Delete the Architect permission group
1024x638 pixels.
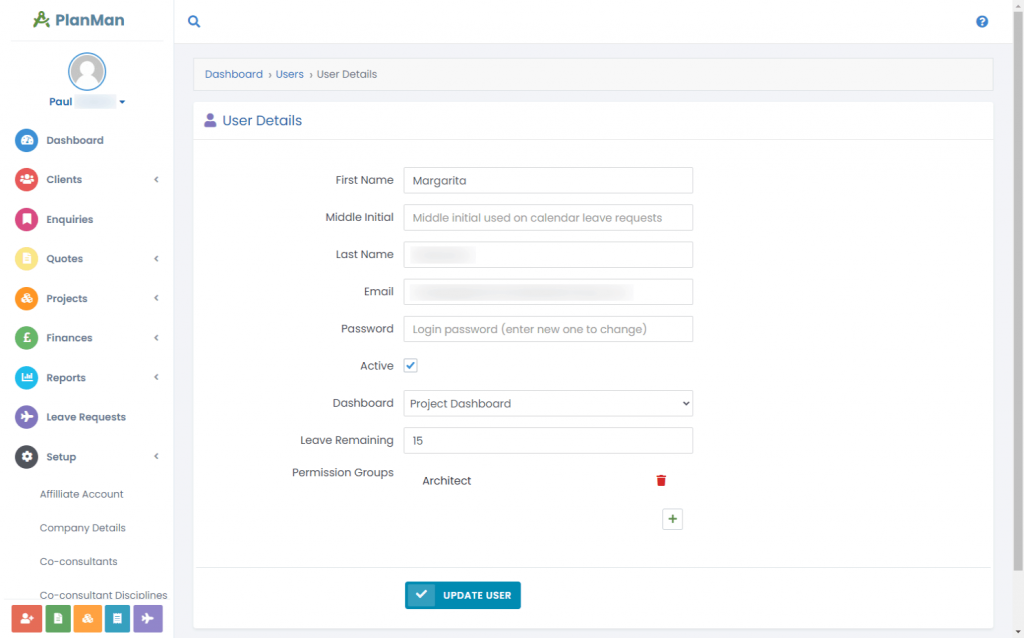point(661,481)
